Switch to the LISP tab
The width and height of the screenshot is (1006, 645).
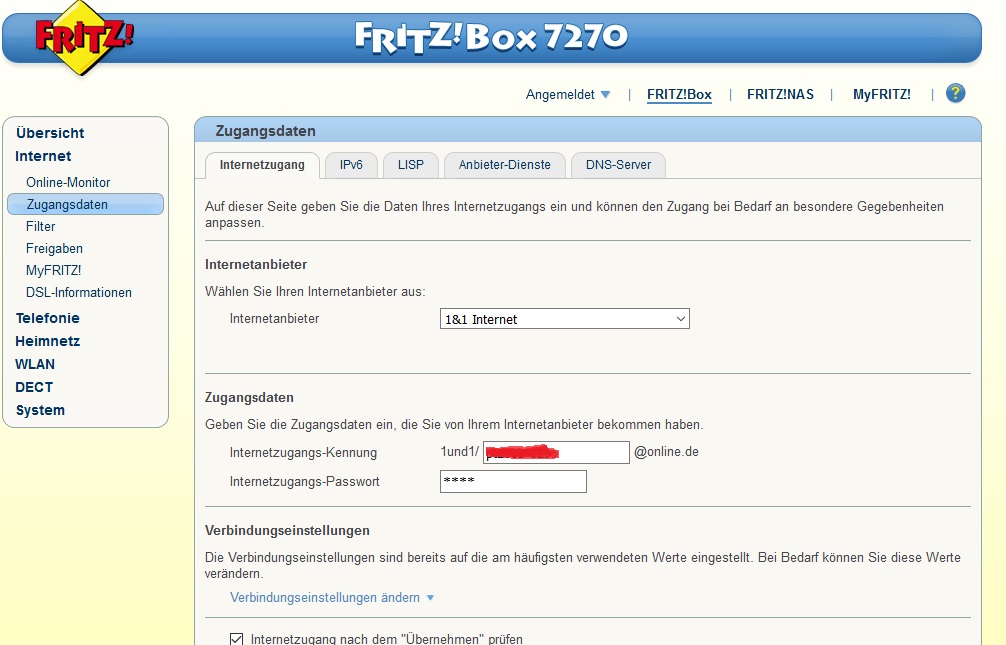pyautogui.click(x=411, y=165)
